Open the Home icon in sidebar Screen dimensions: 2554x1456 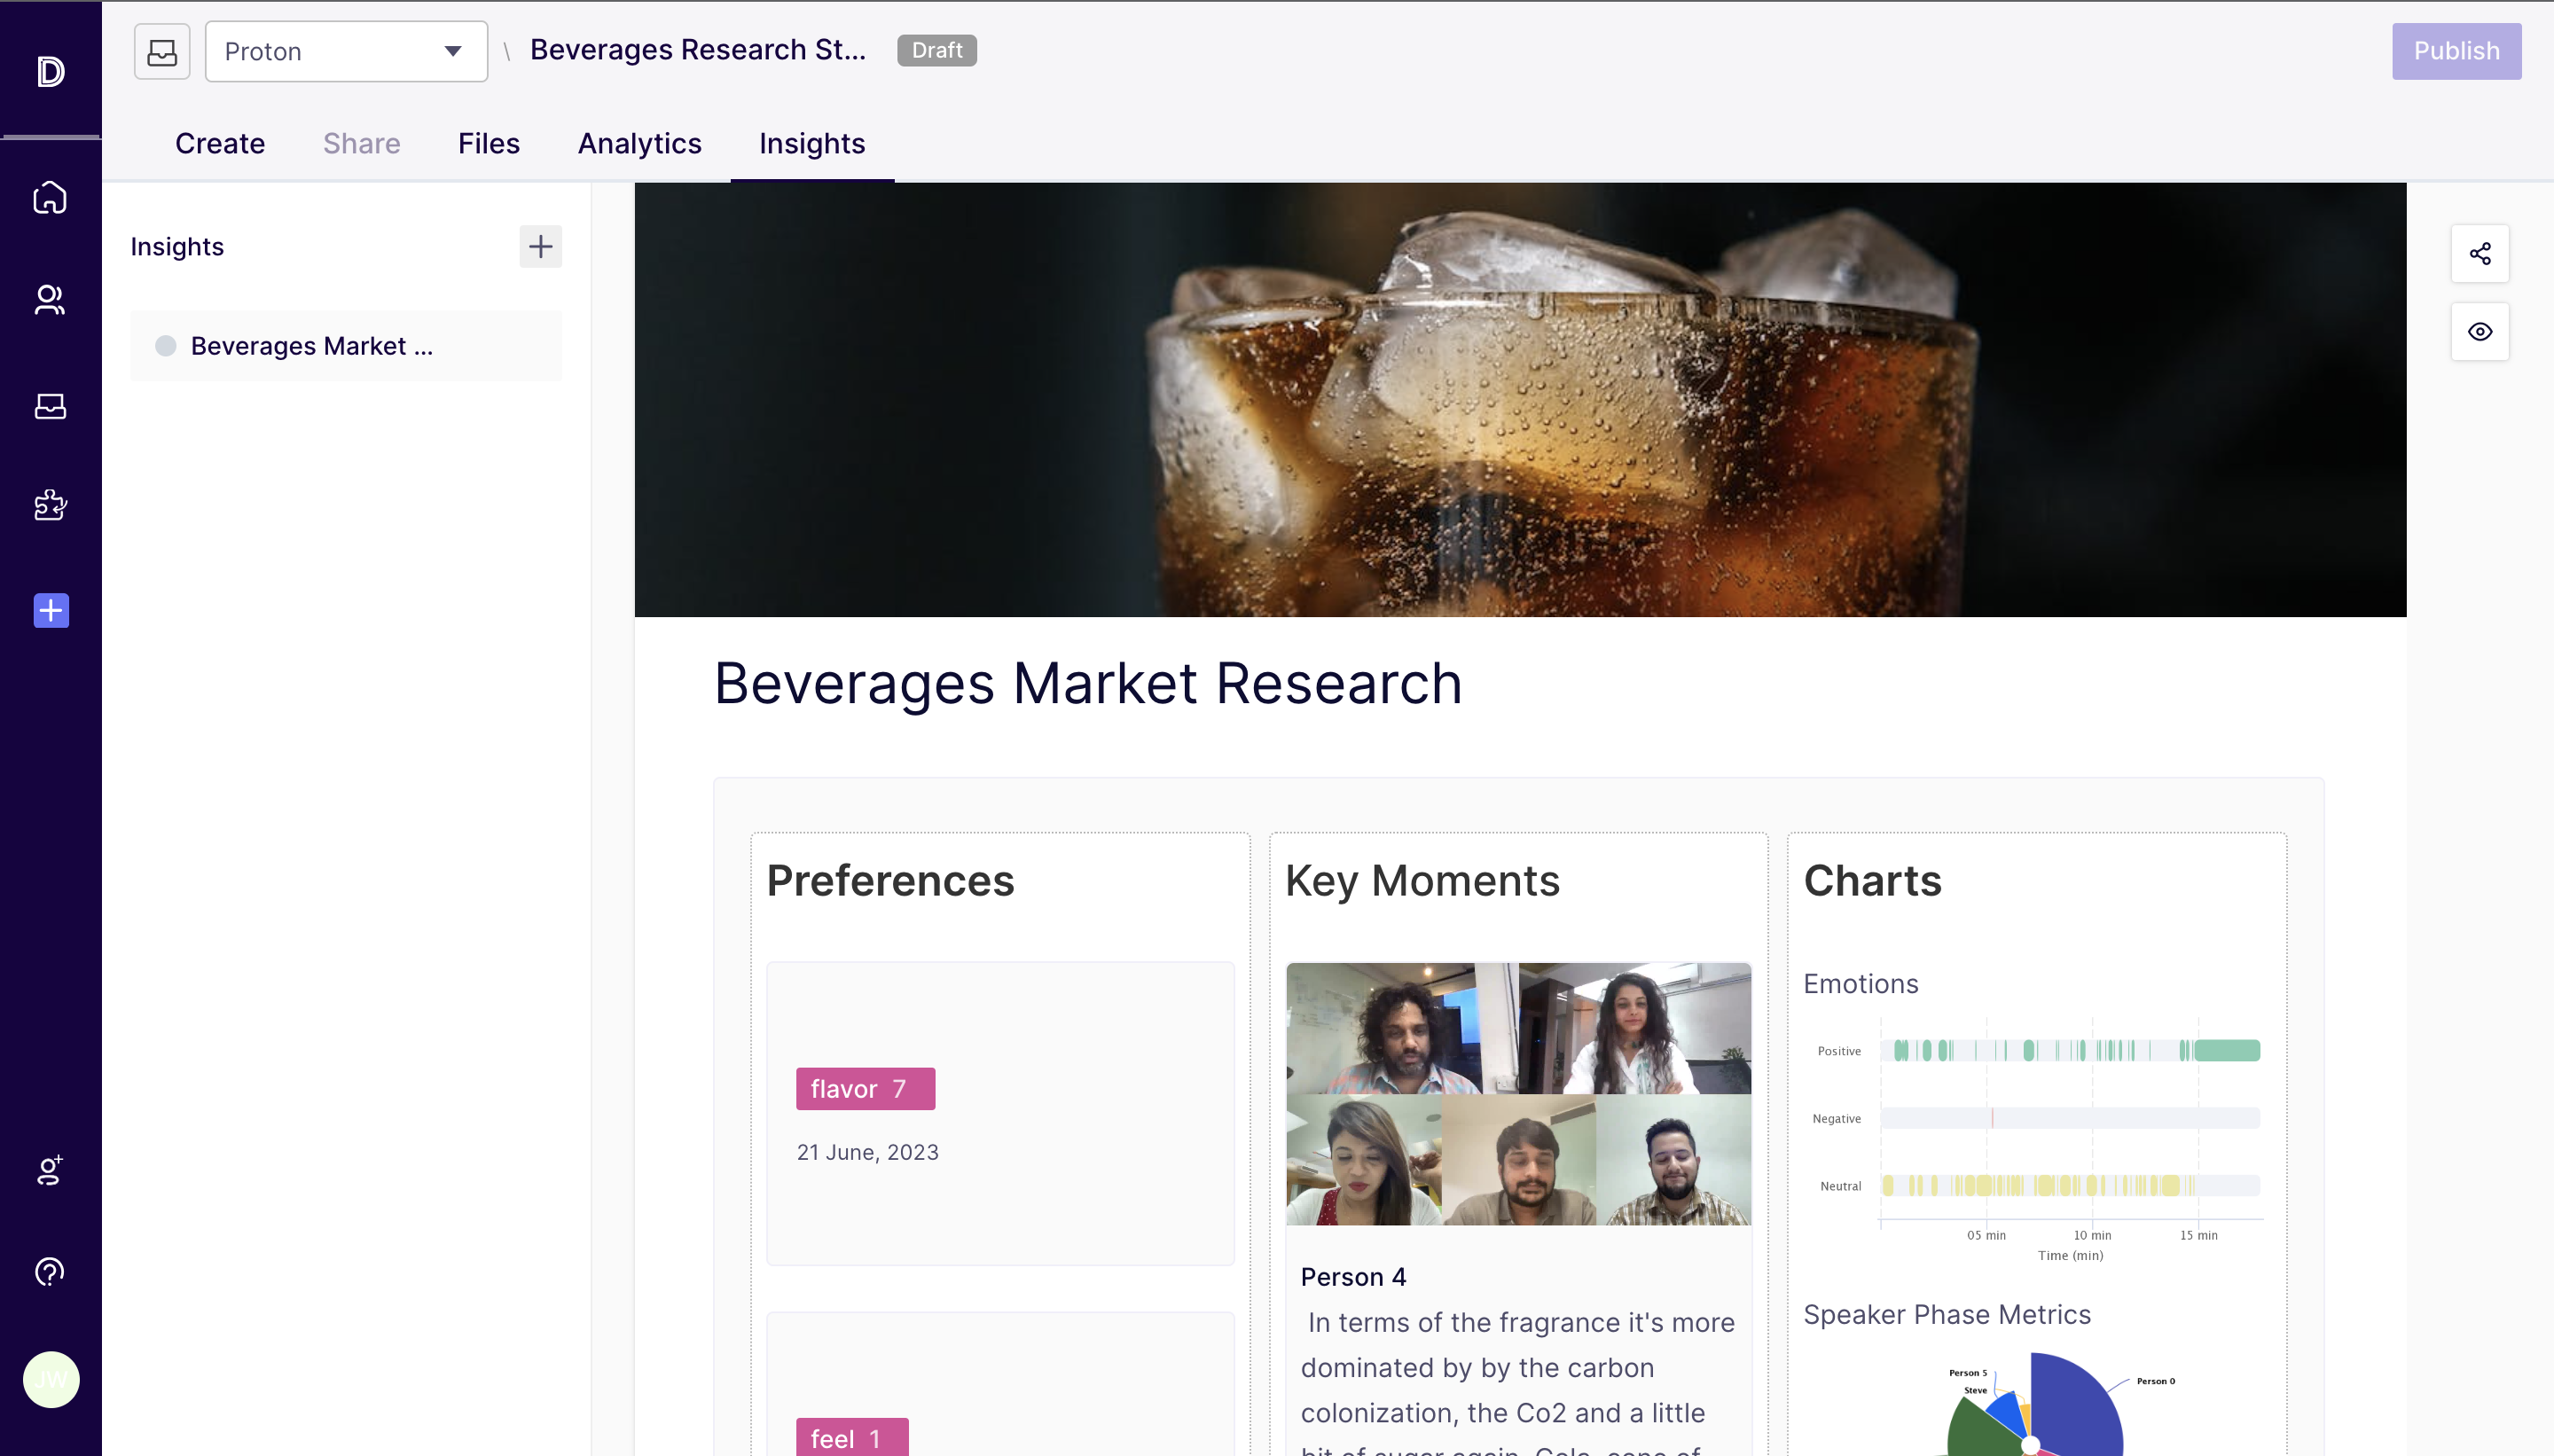[x=50, y=197]
